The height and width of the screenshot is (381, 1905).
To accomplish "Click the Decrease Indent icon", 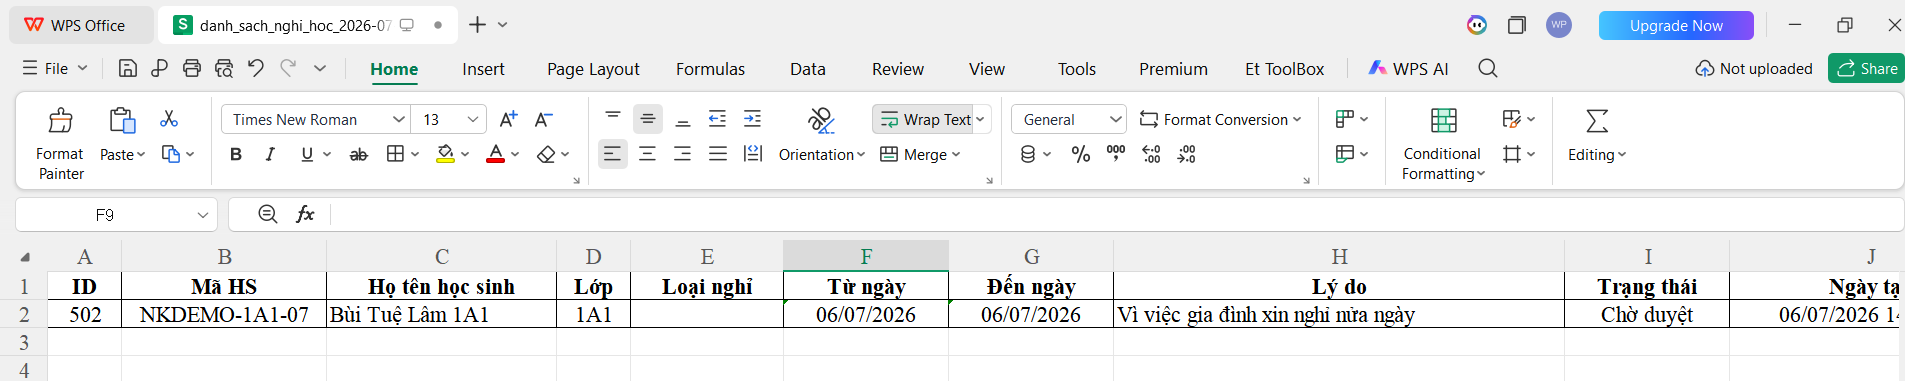I will point(717,119).
